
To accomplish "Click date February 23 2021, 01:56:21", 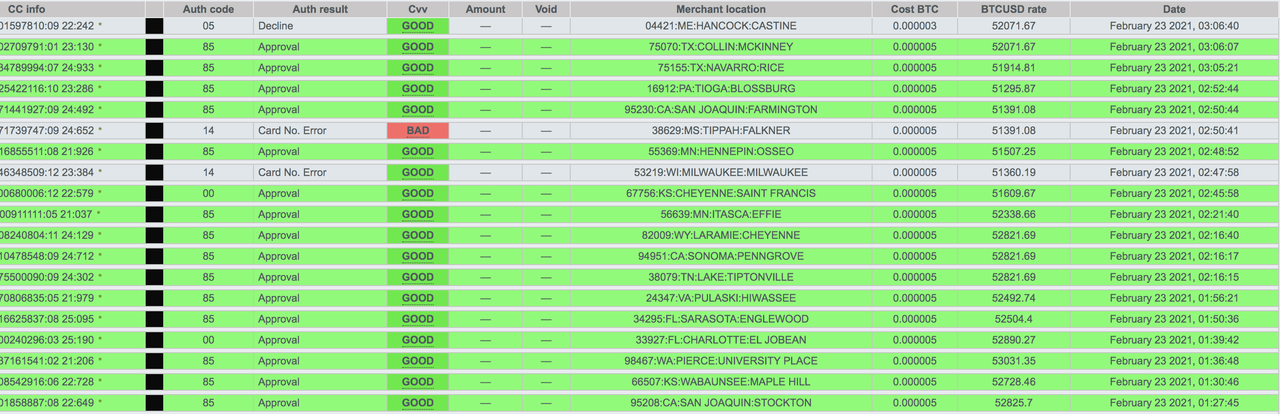I will pos(1174,299).
